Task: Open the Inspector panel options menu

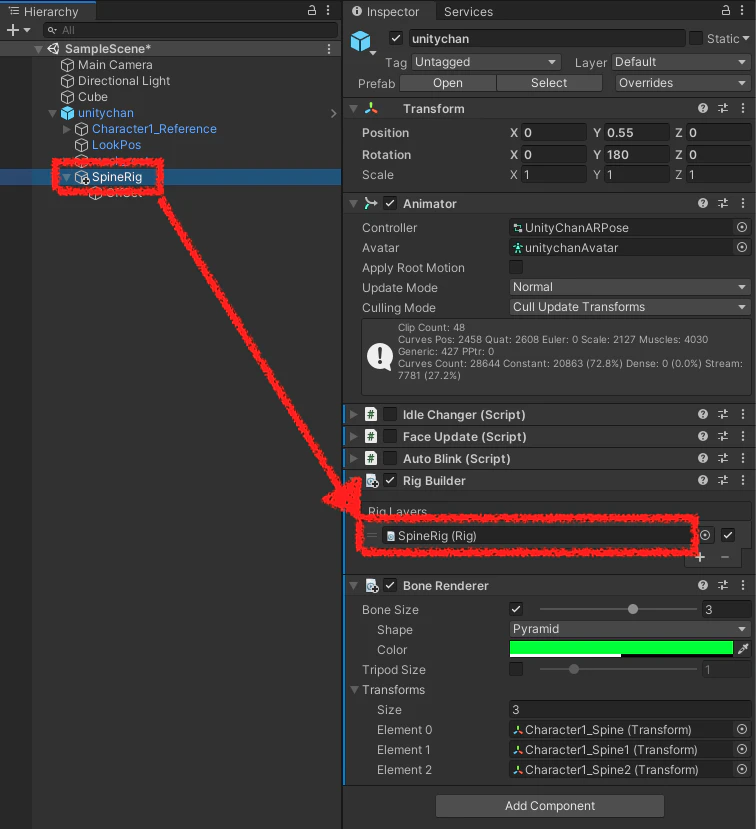Action: click(x=742, y=10)
